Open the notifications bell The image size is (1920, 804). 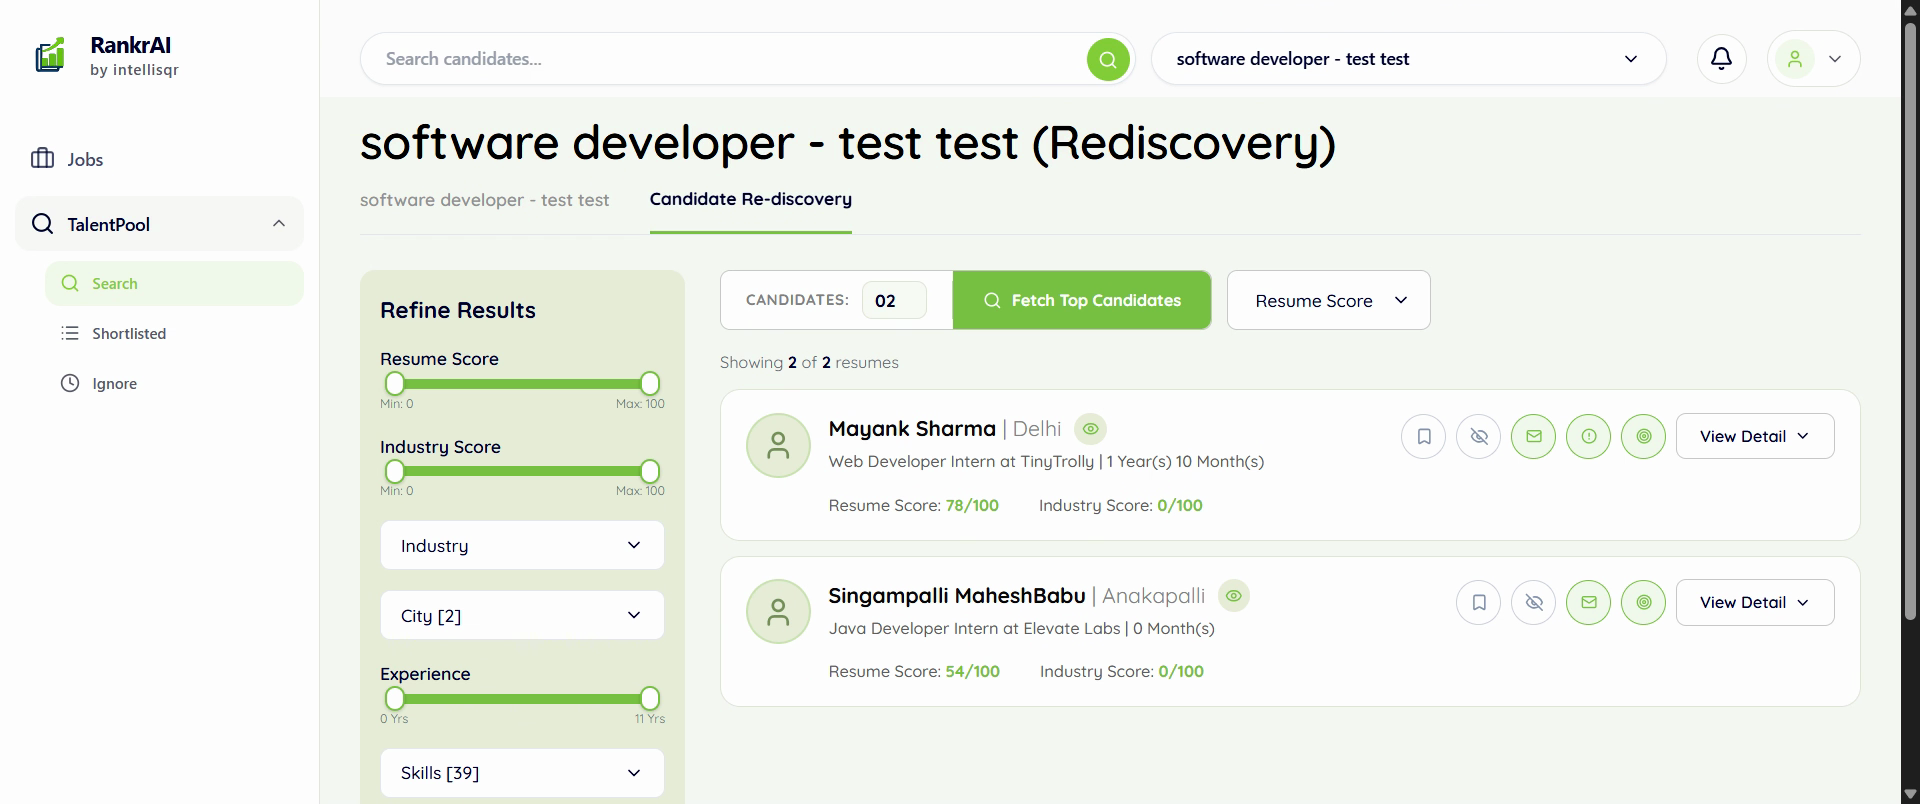pyautogui.click(x=1721, y=59)
